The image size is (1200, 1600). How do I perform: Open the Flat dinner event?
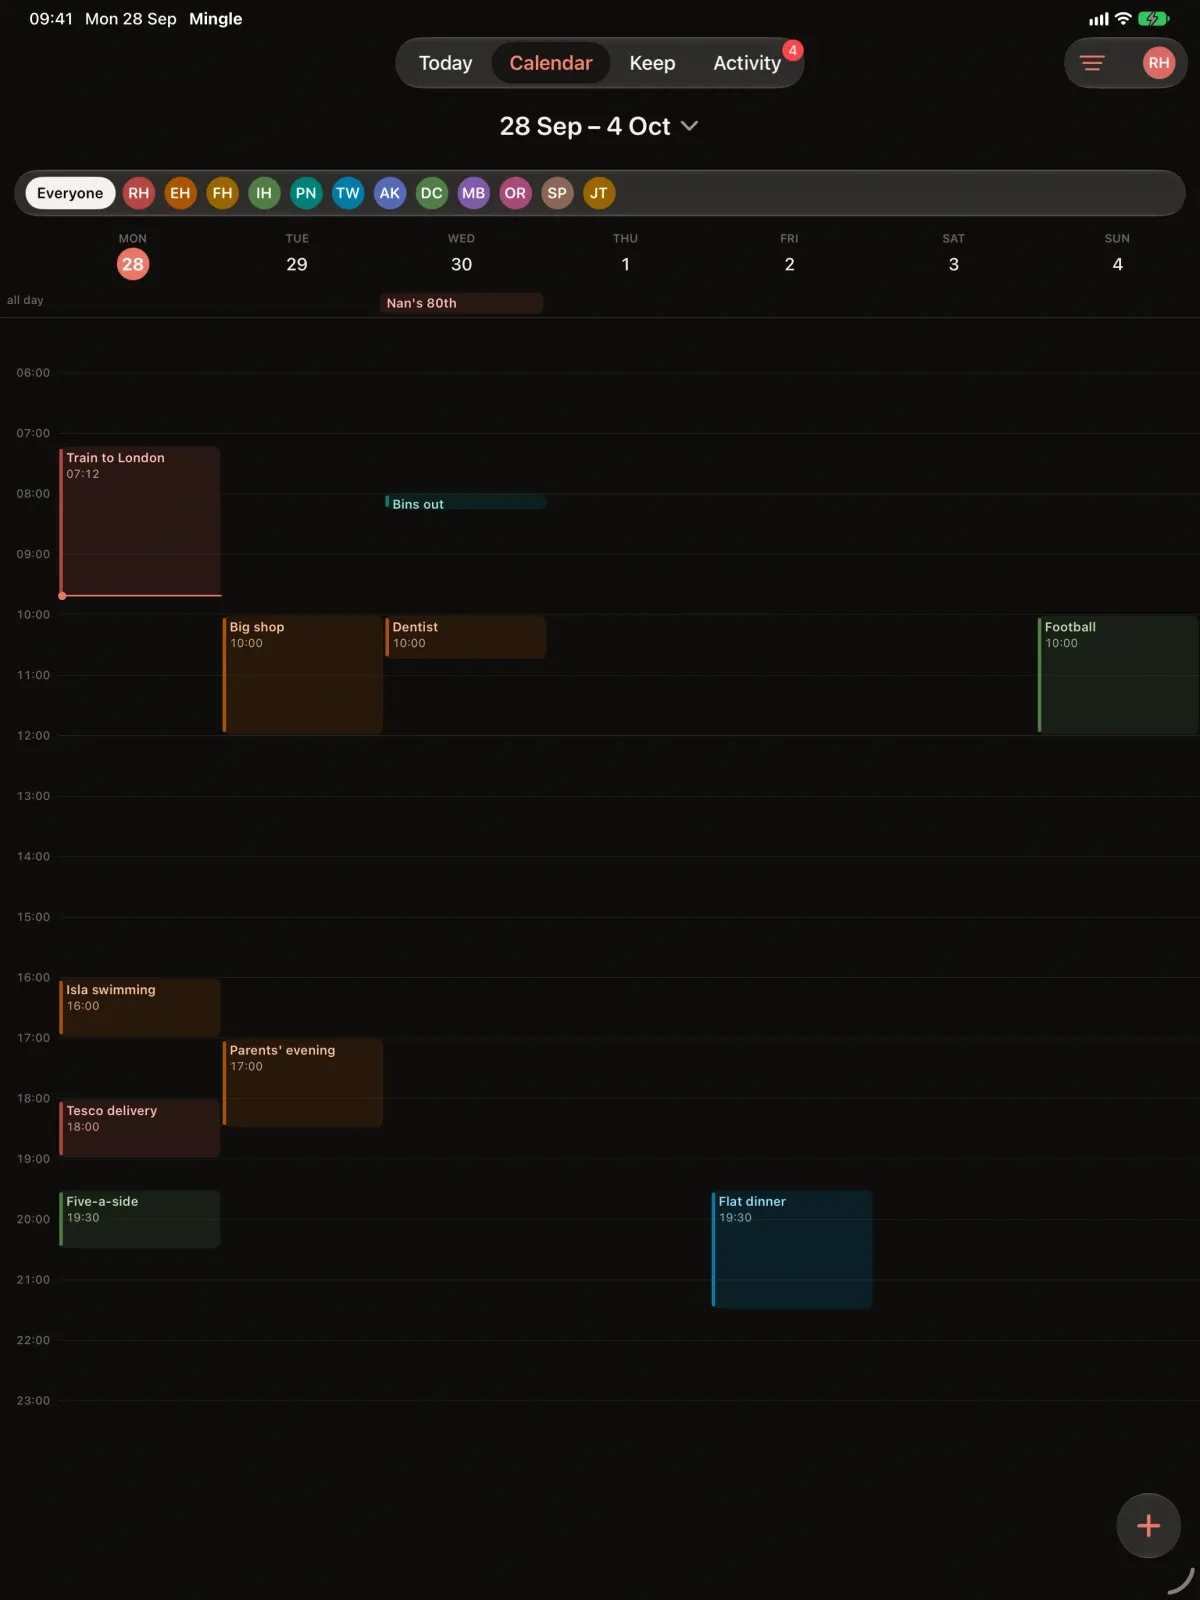pyautogui.click(x=791, y=1249)
